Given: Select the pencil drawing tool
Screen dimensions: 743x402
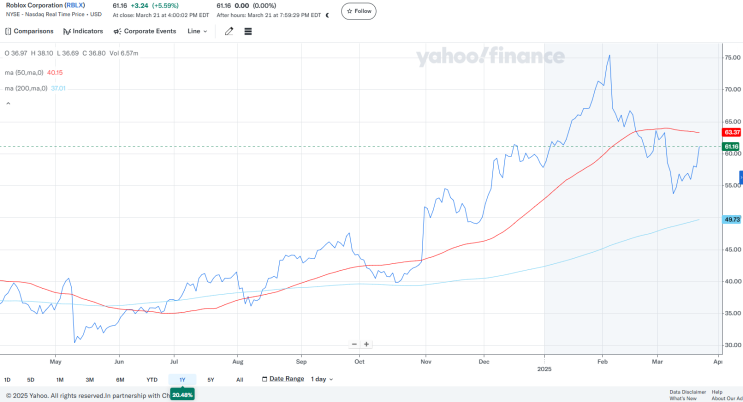Looking at the screenshot, I should point(229,31).
